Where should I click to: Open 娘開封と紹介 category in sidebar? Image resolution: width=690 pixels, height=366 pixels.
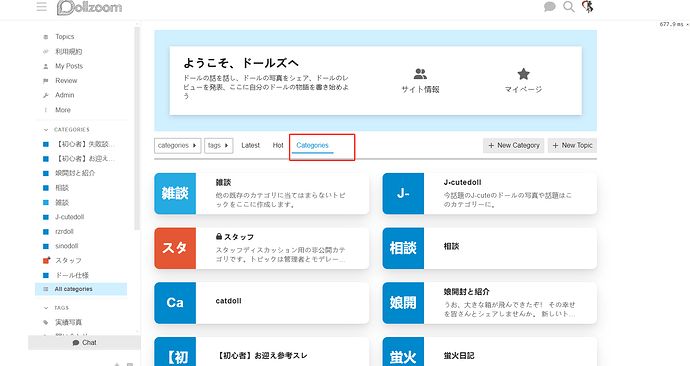tap(75, 173)
